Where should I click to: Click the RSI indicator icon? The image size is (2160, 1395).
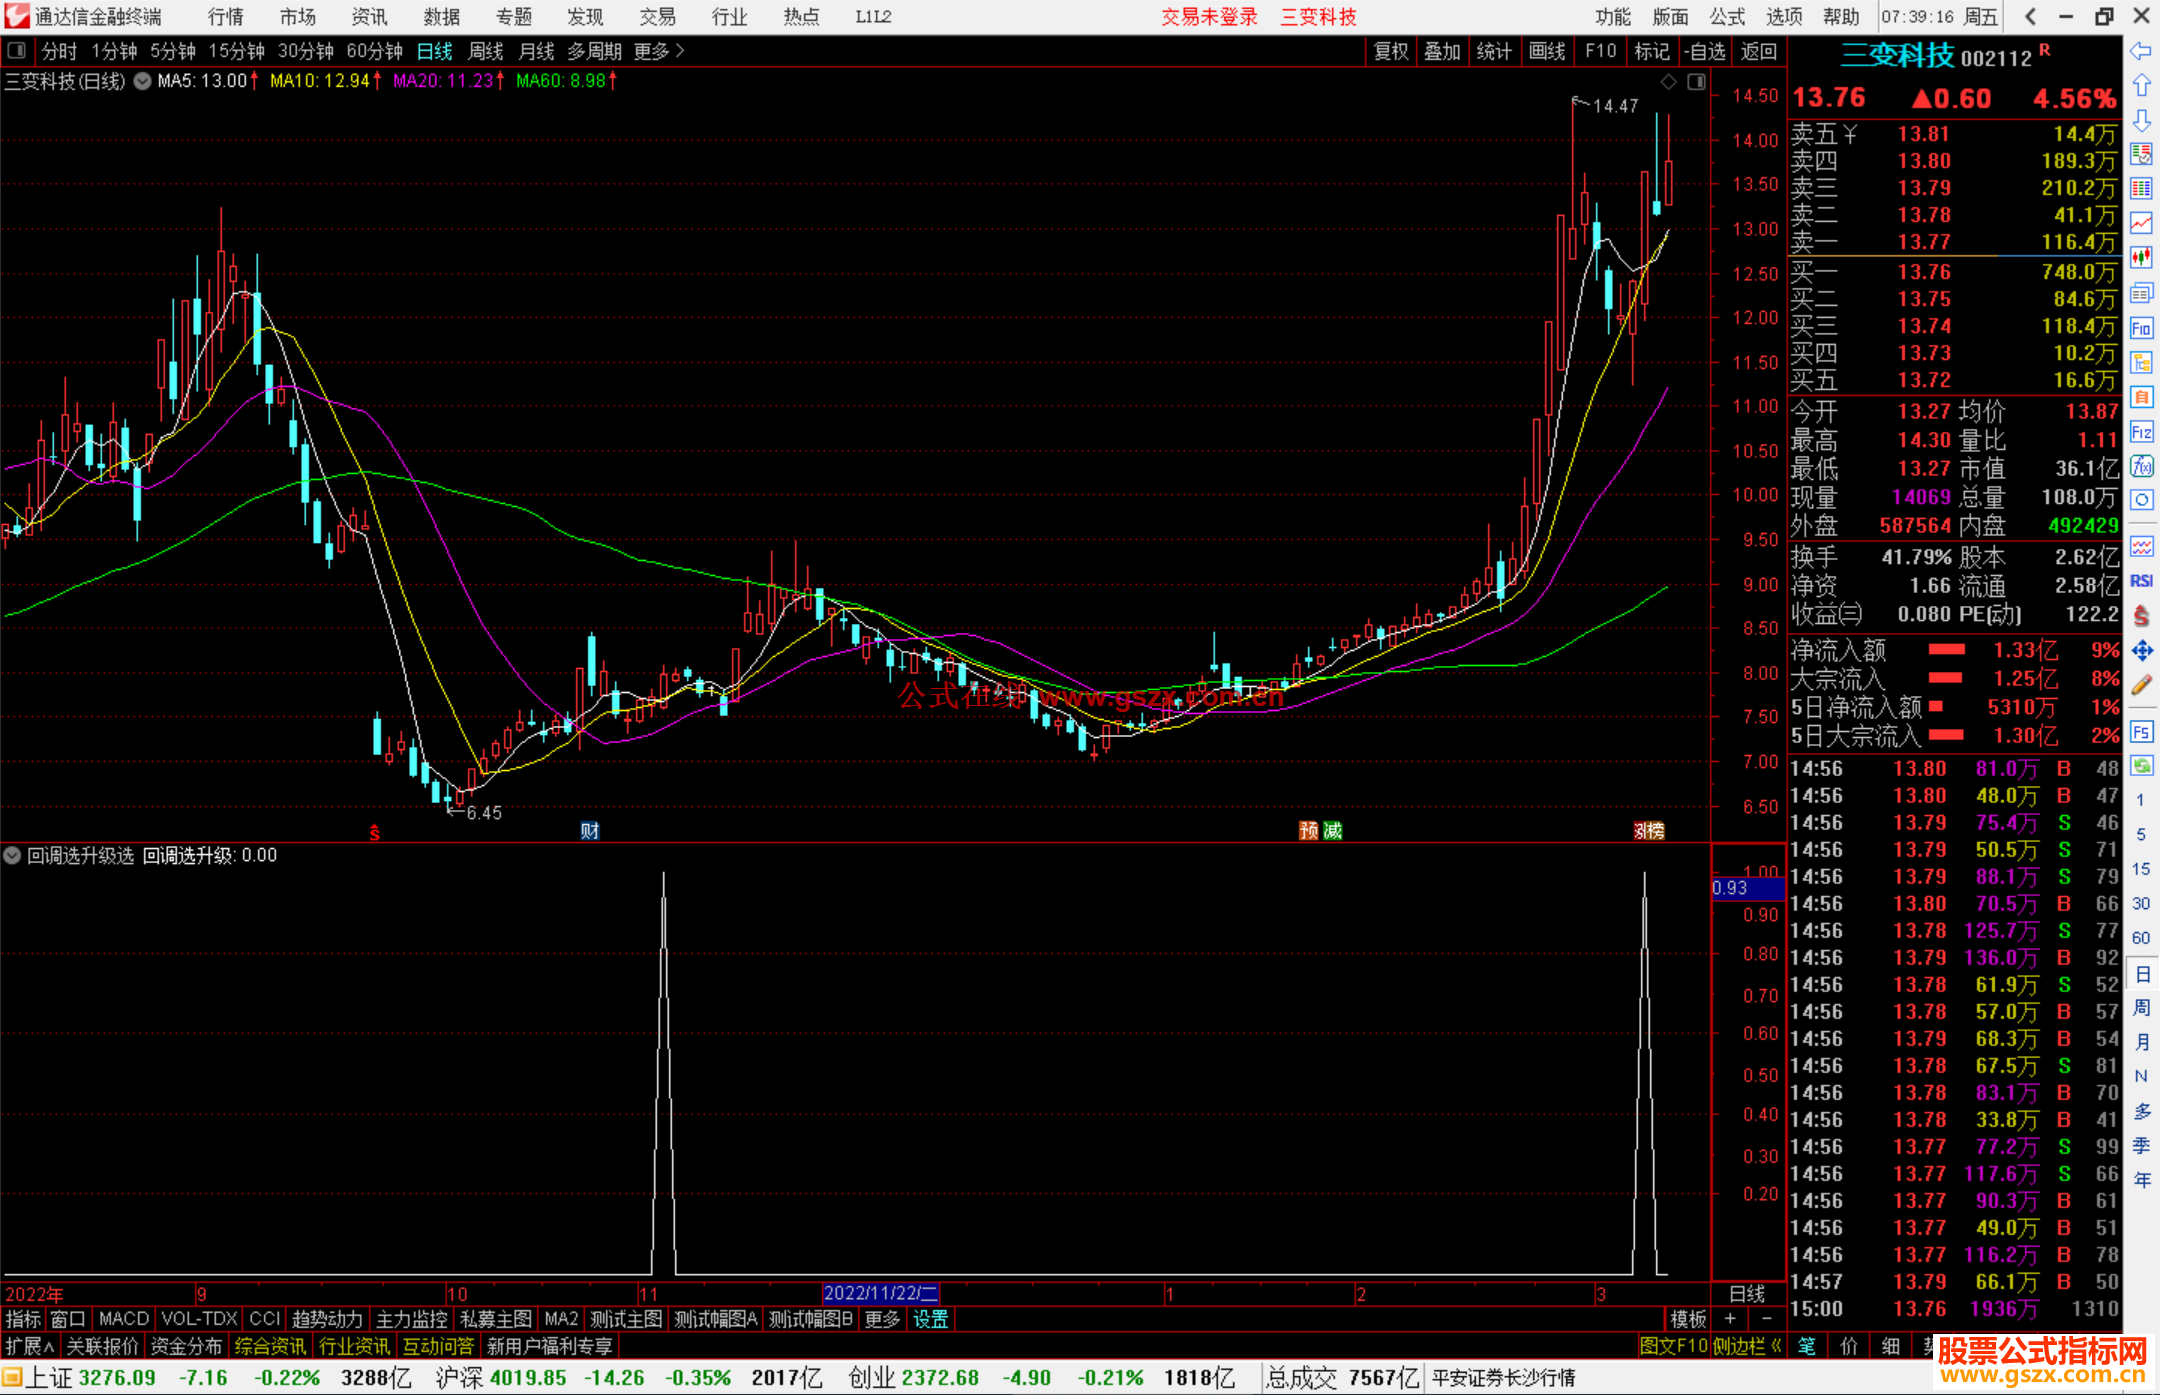(2141, 581)
